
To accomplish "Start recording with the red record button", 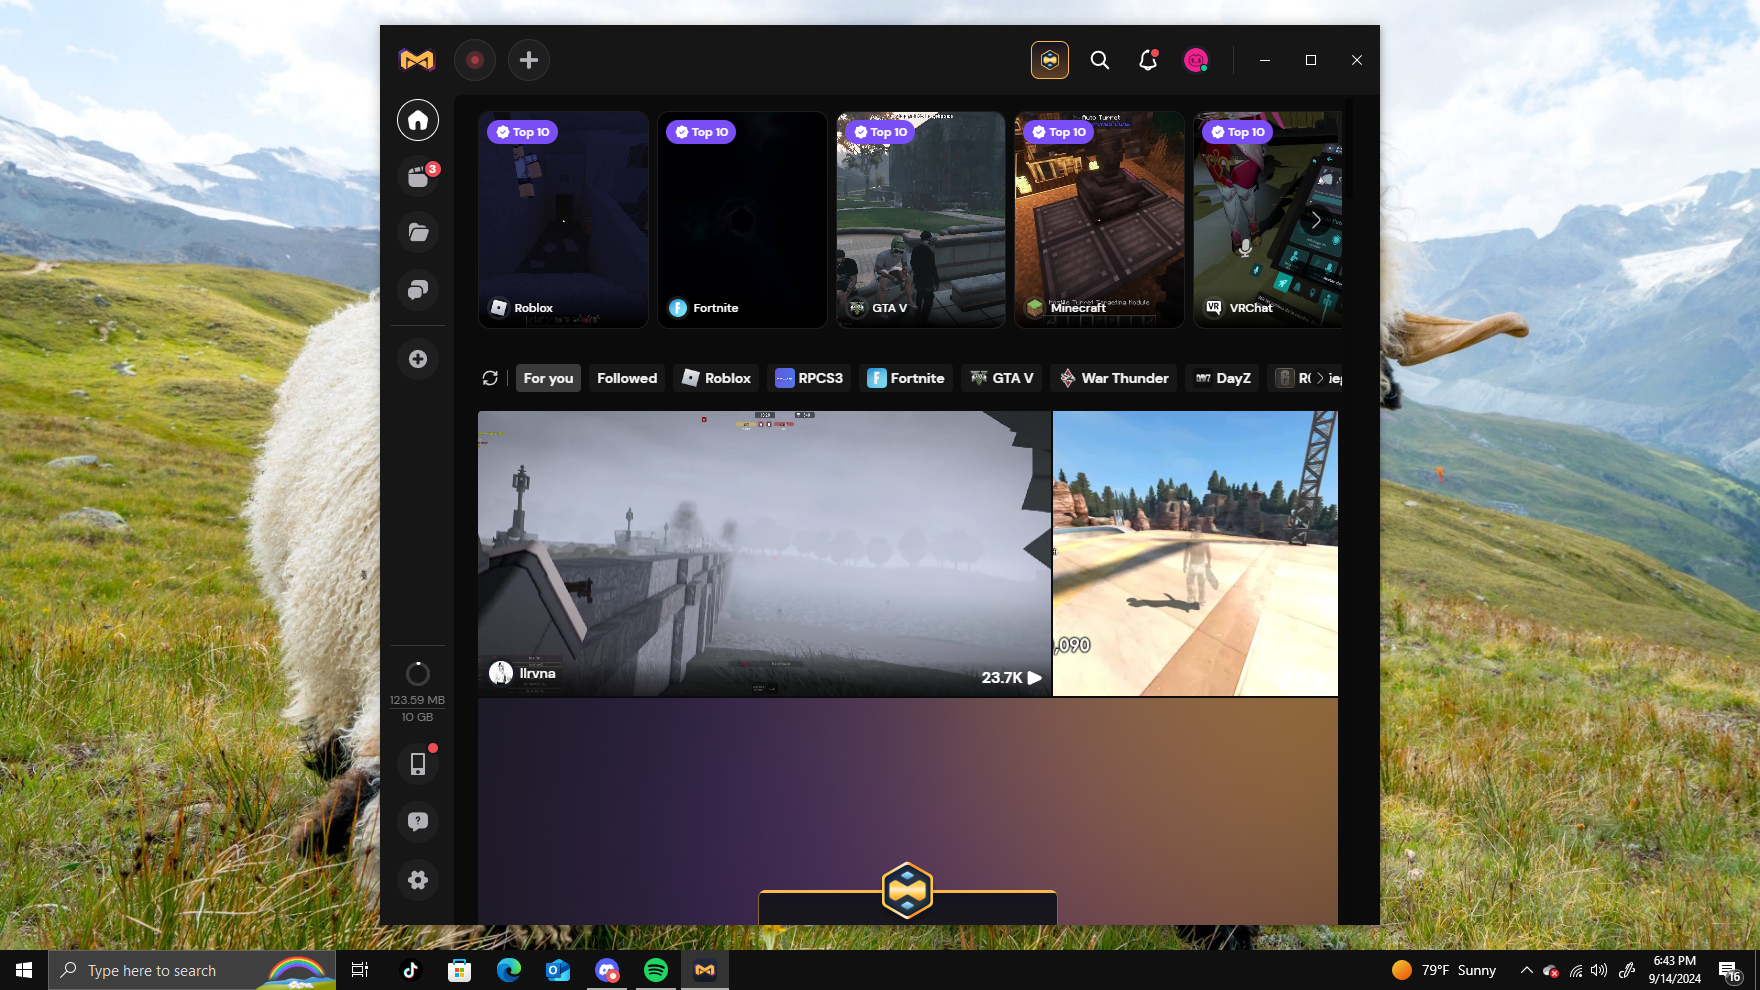I will click(x=475, y=60).
